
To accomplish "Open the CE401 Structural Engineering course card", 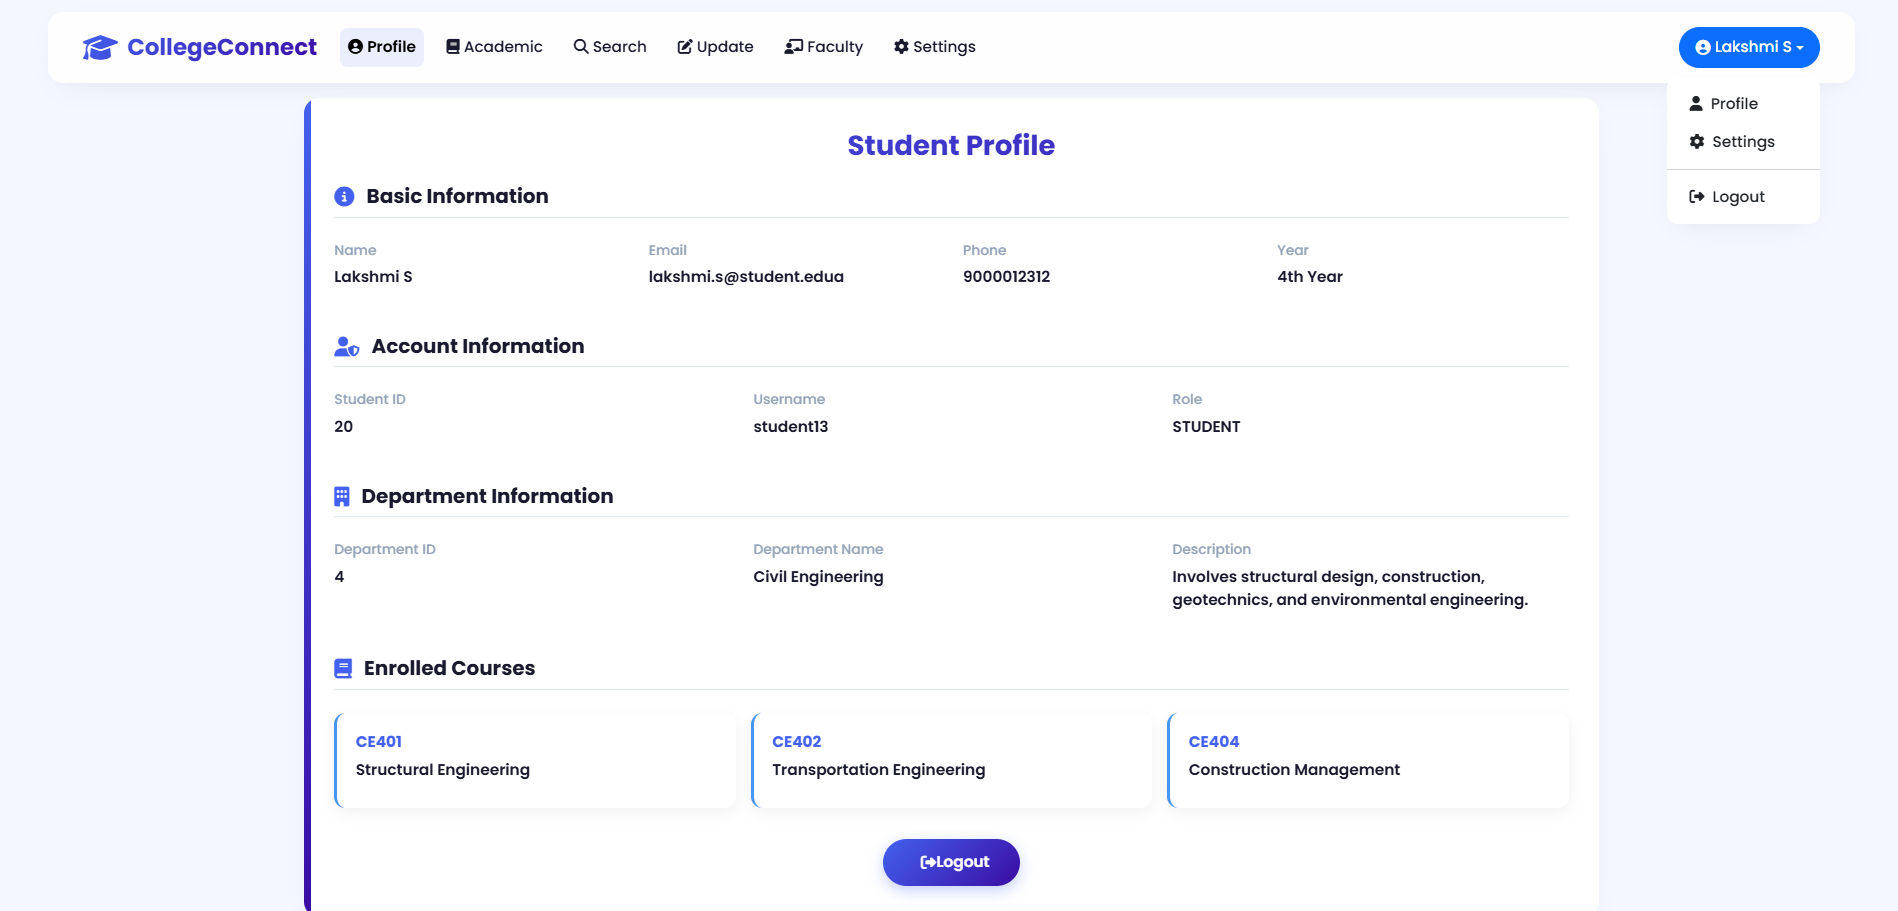I will [x=535, y=761].
